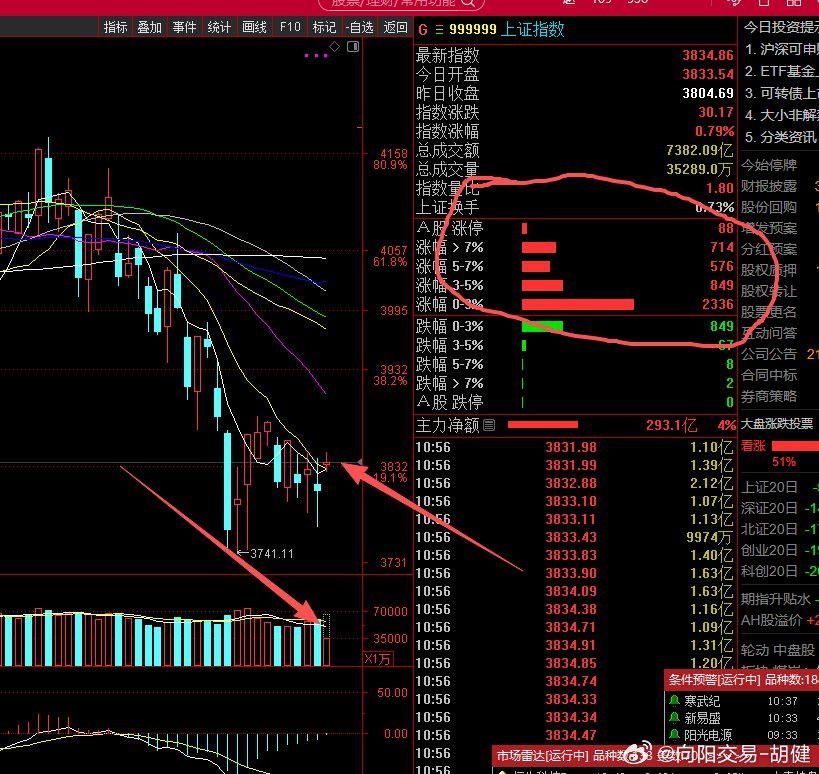Click the bell icon next to 阳光电源
This screenshot has height=774, width=819.
click(x=674, y=735)
